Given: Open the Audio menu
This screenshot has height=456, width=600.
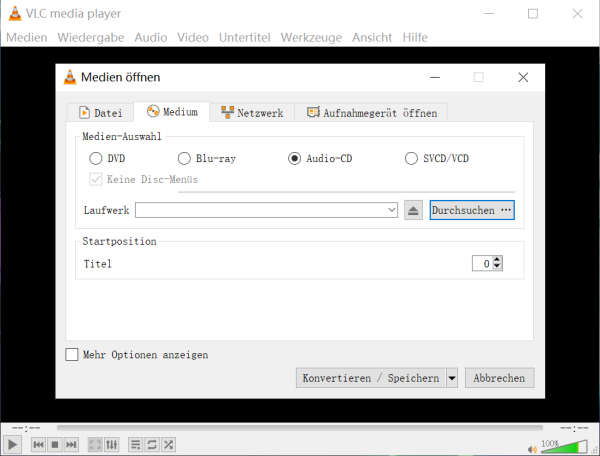Looking at the screenshot, I should 151,37.
